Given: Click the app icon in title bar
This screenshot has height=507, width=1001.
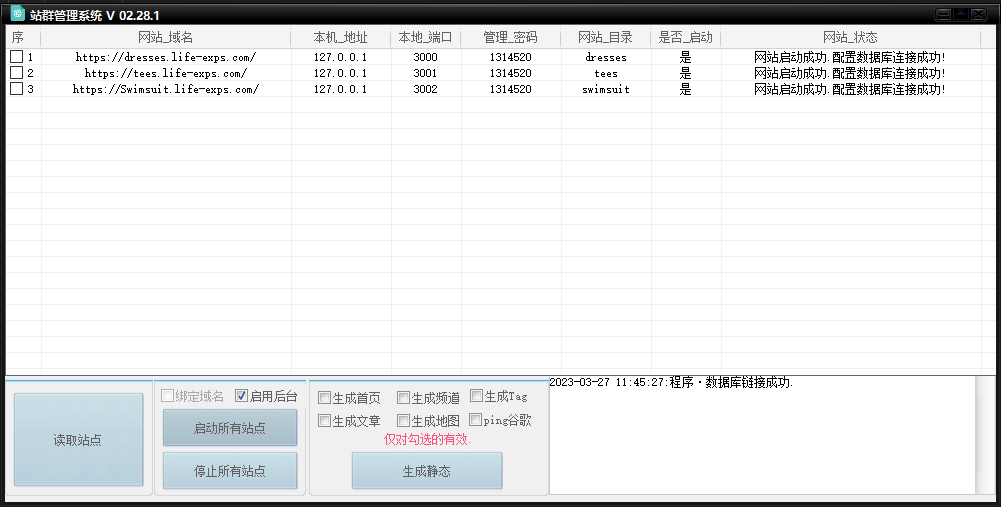Looking at the screenshot, I should click(18, 13).
